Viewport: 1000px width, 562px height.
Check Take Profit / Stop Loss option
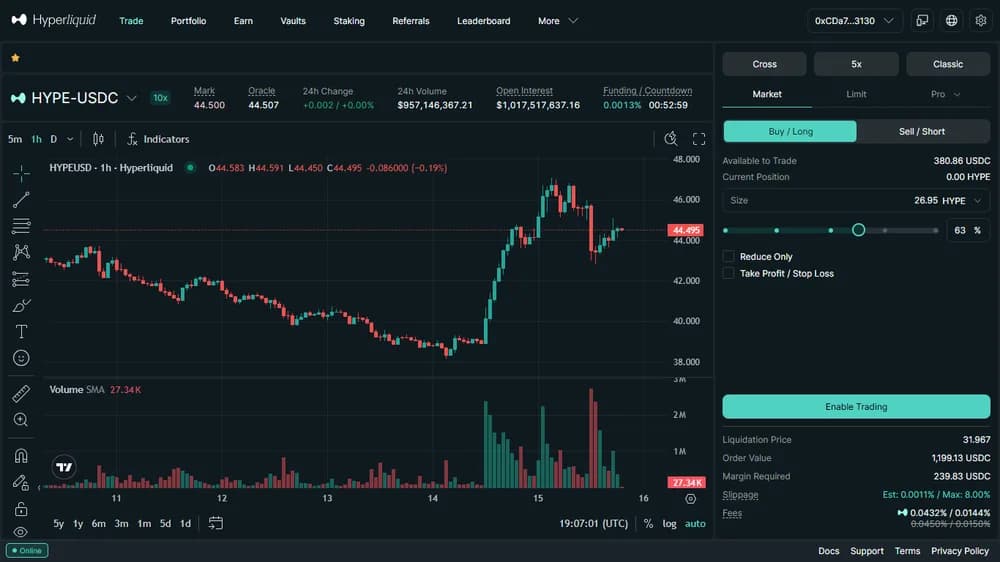(728, 274)
